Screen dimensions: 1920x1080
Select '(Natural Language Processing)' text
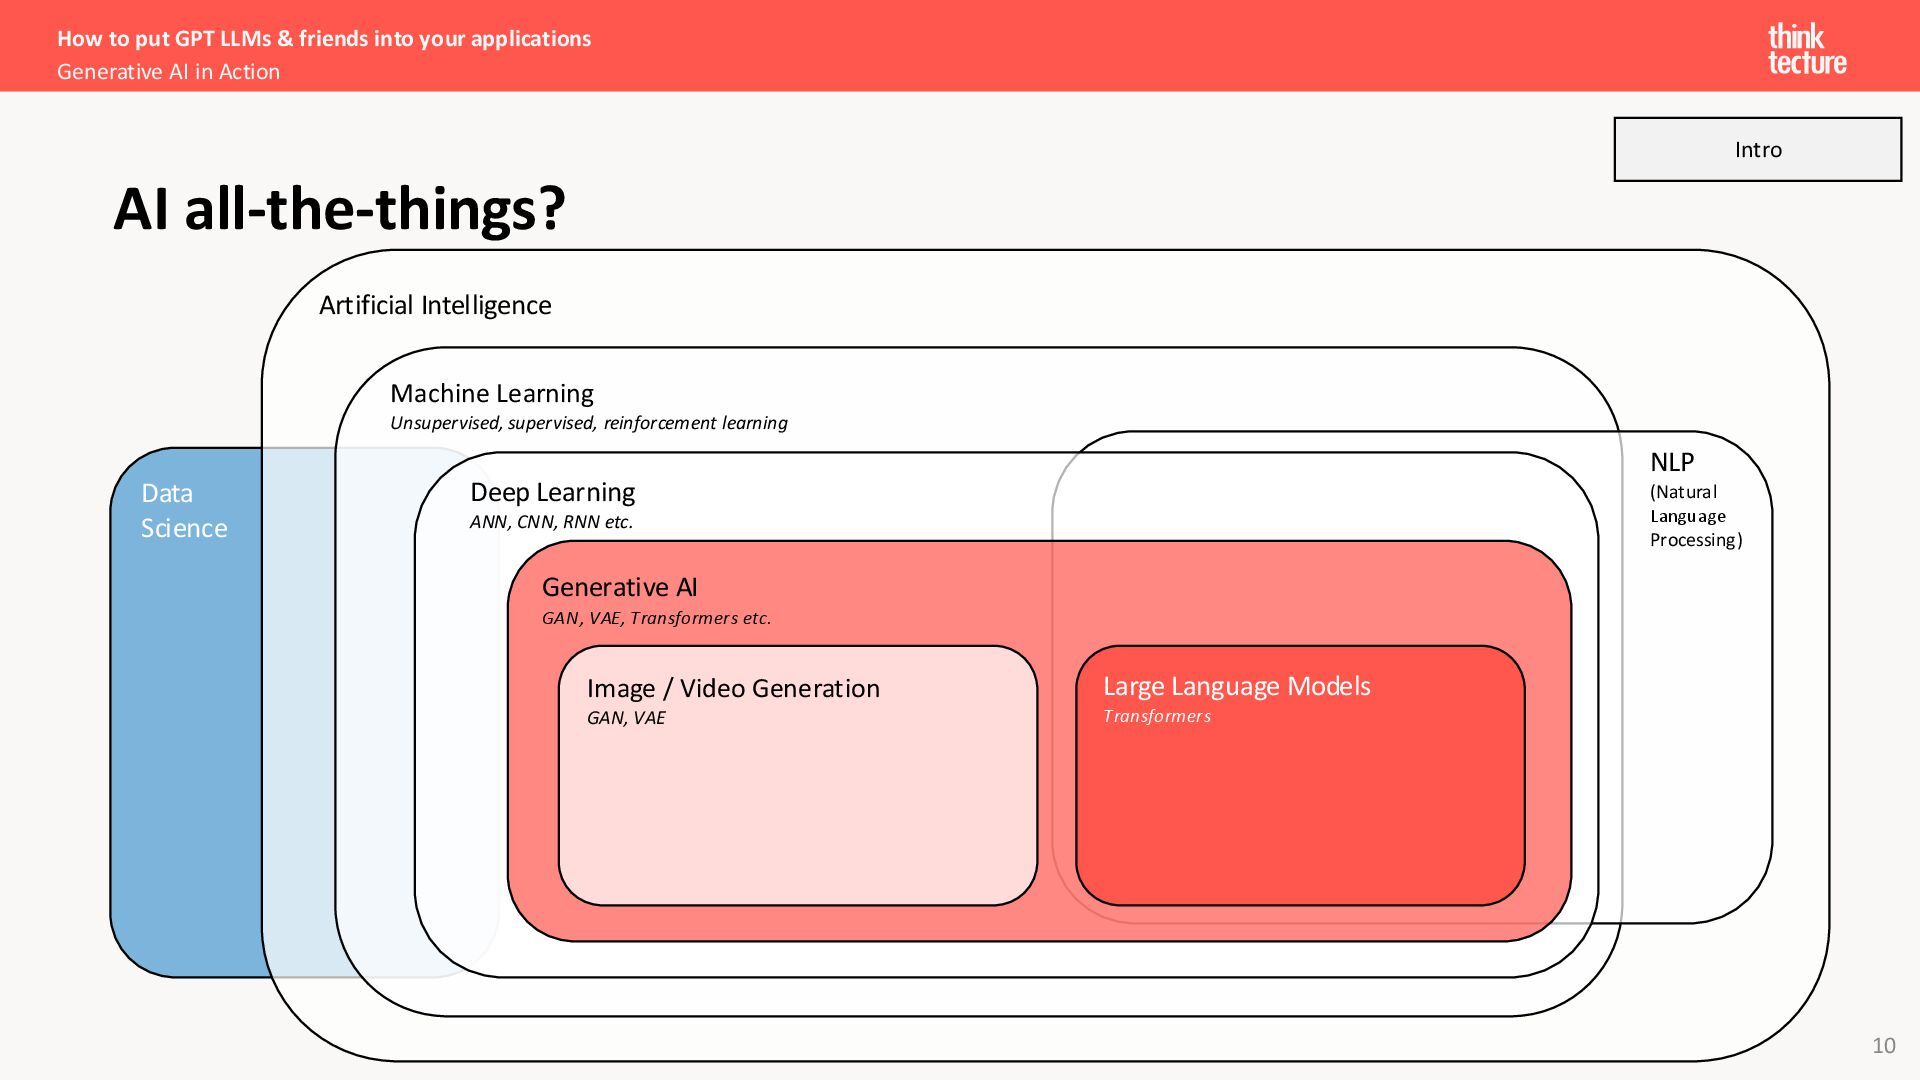[x=1696, y=516]
